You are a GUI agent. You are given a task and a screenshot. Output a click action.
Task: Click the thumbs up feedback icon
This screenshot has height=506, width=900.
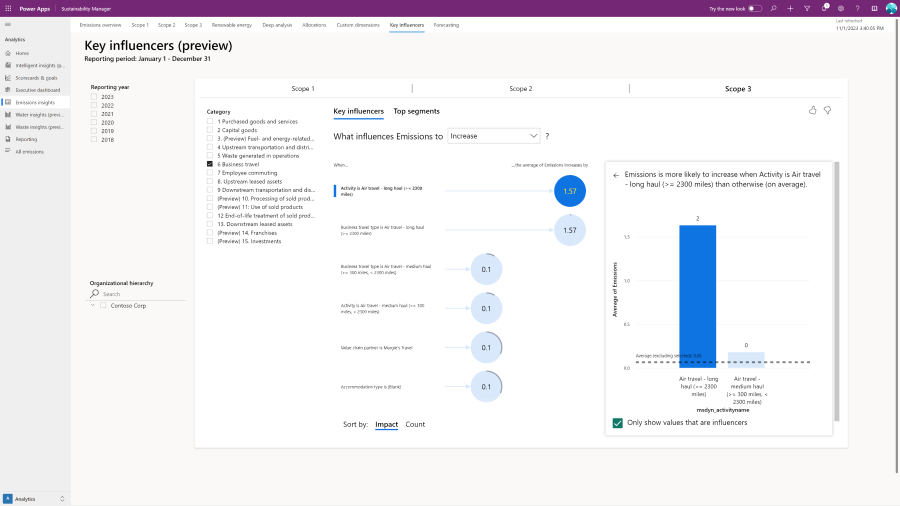[x=812, y=110]
